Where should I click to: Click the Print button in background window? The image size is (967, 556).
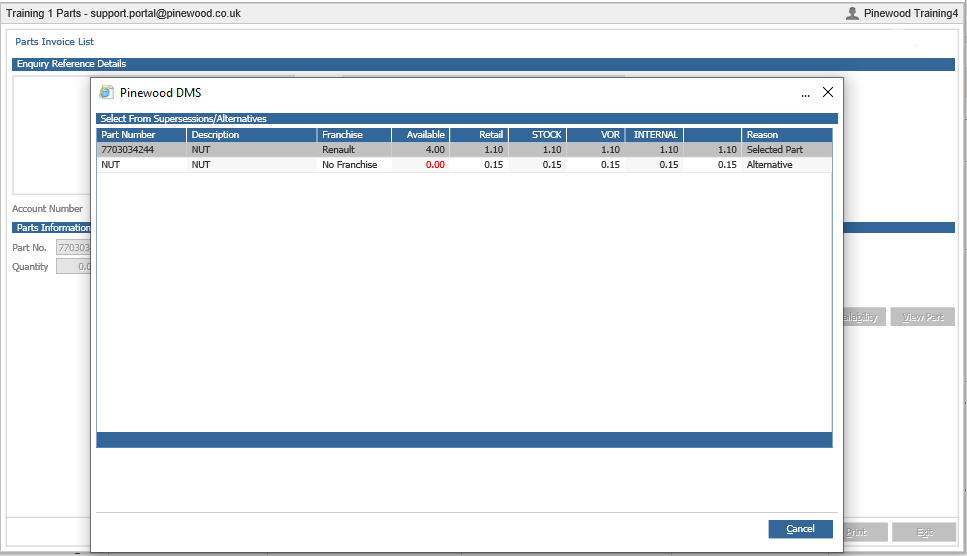[x=865, y=532]
